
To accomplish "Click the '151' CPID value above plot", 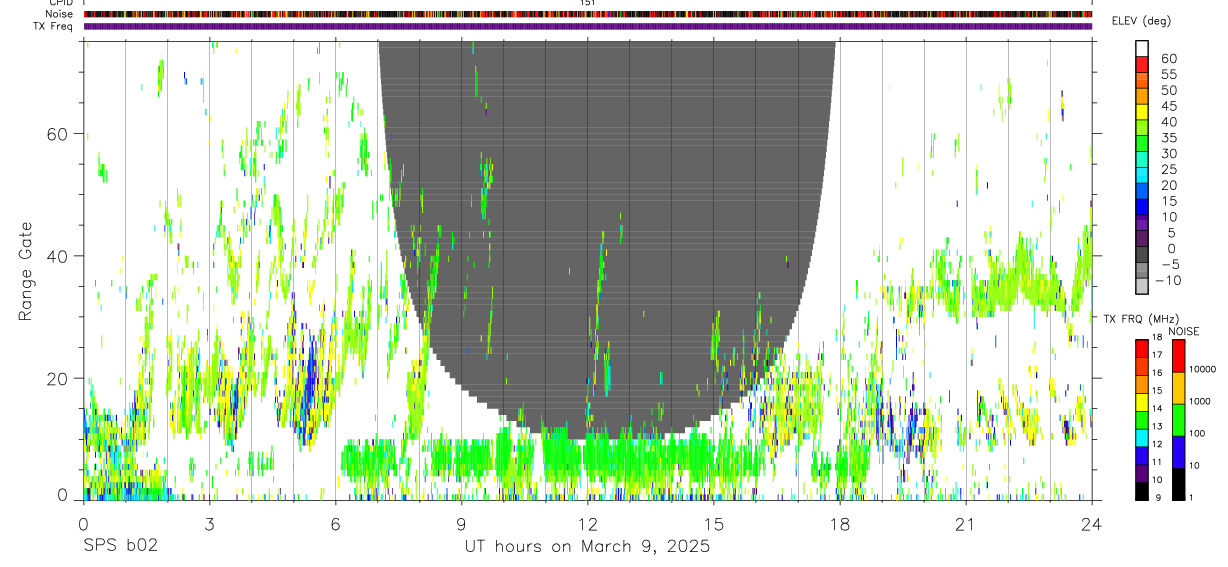I will click(588, 3).
